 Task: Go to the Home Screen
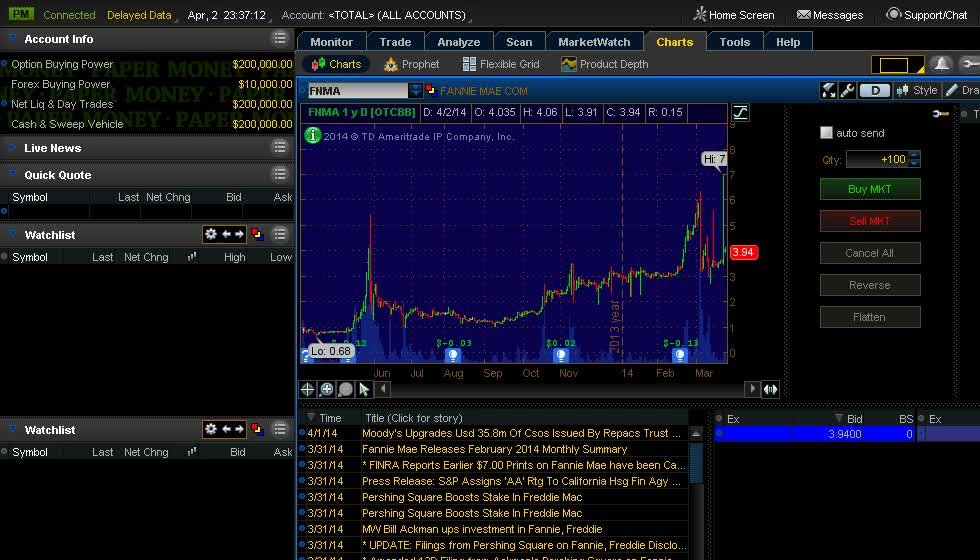pyautogui.click(x=734, y=15)
